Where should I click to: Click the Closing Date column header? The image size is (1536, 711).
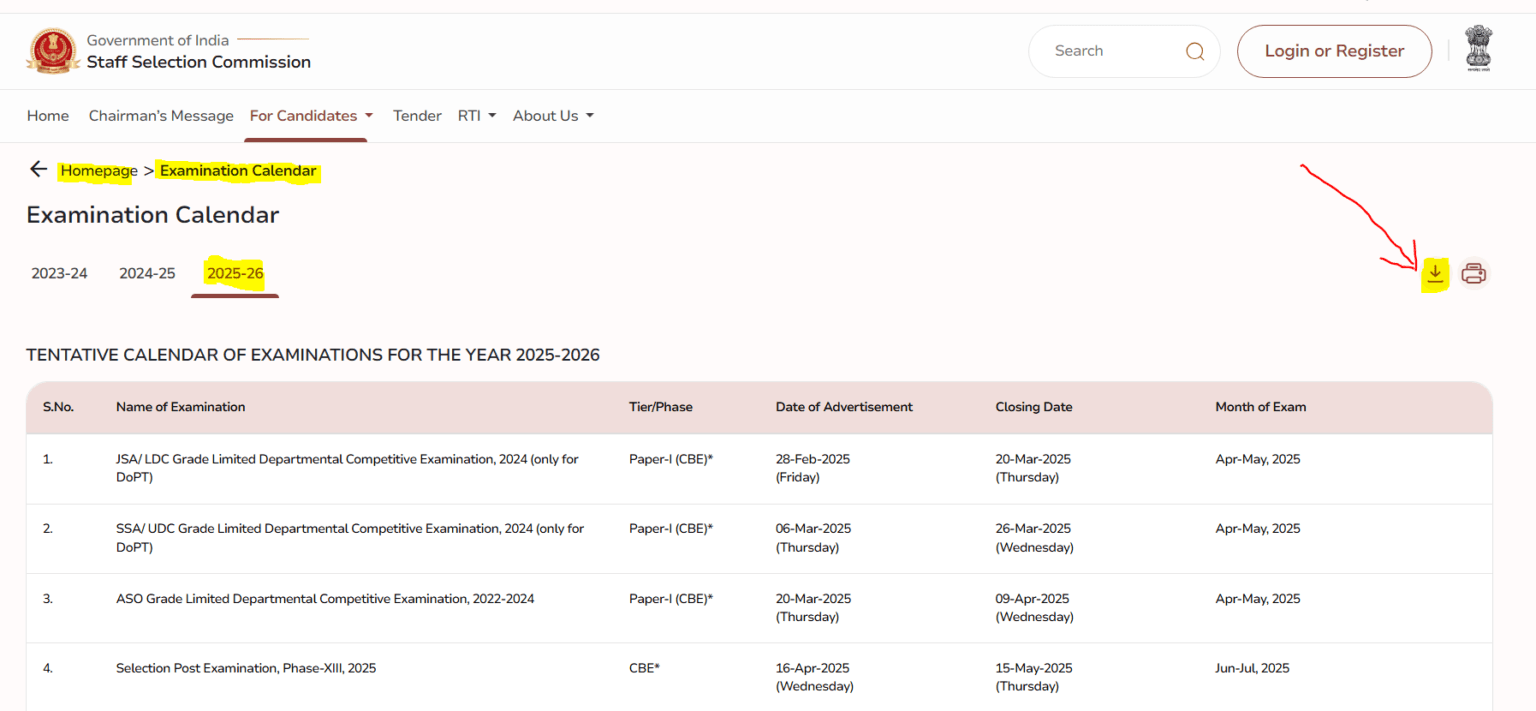(1034, 407)
